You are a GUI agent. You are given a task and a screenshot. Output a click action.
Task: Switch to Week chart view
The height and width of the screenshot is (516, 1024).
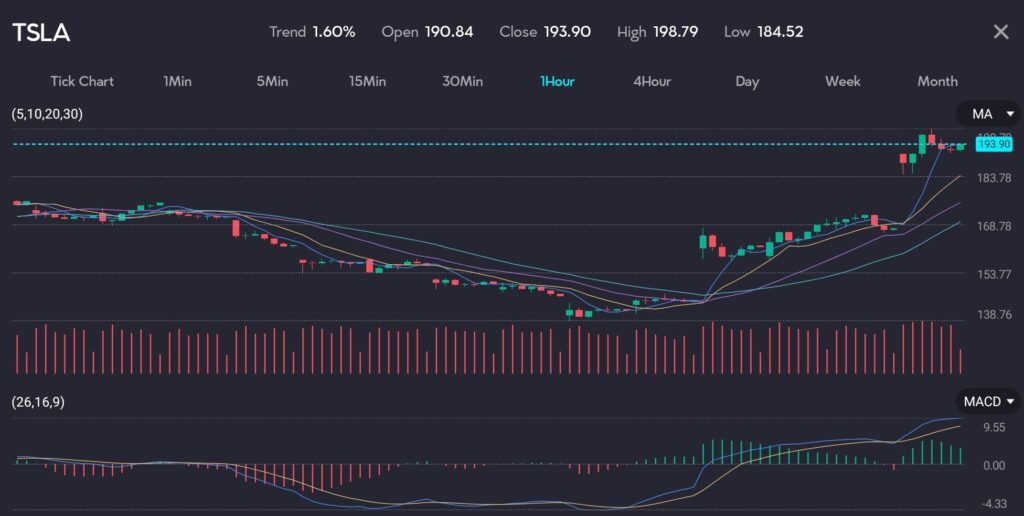pyautogui.click(x=842, y=81)
